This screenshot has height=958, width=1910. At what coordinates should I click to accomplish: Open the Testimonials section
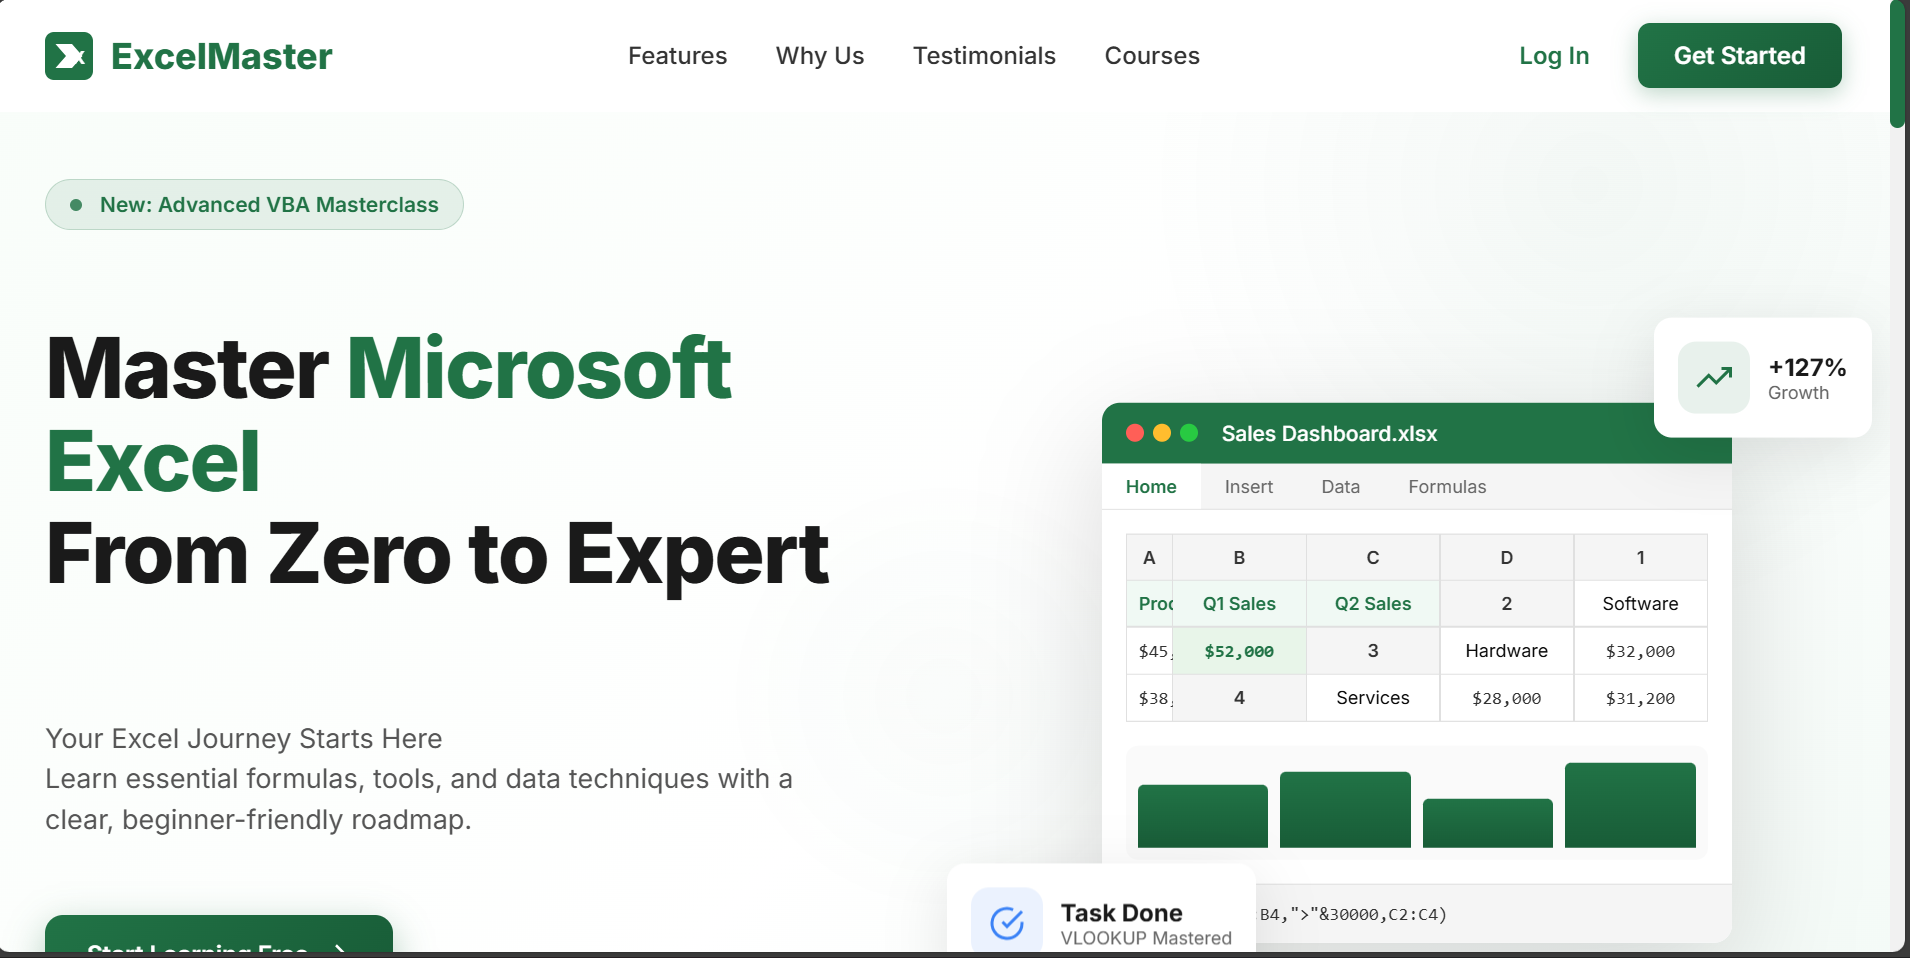984,56
